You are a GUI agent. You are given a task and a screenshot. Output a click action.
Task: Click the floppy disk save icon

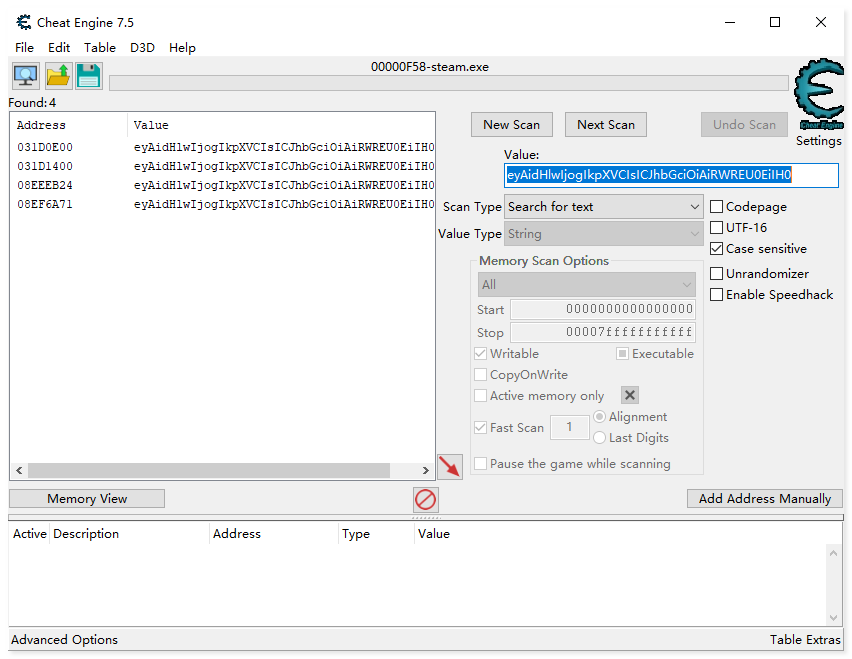click(x=89, y=76)
